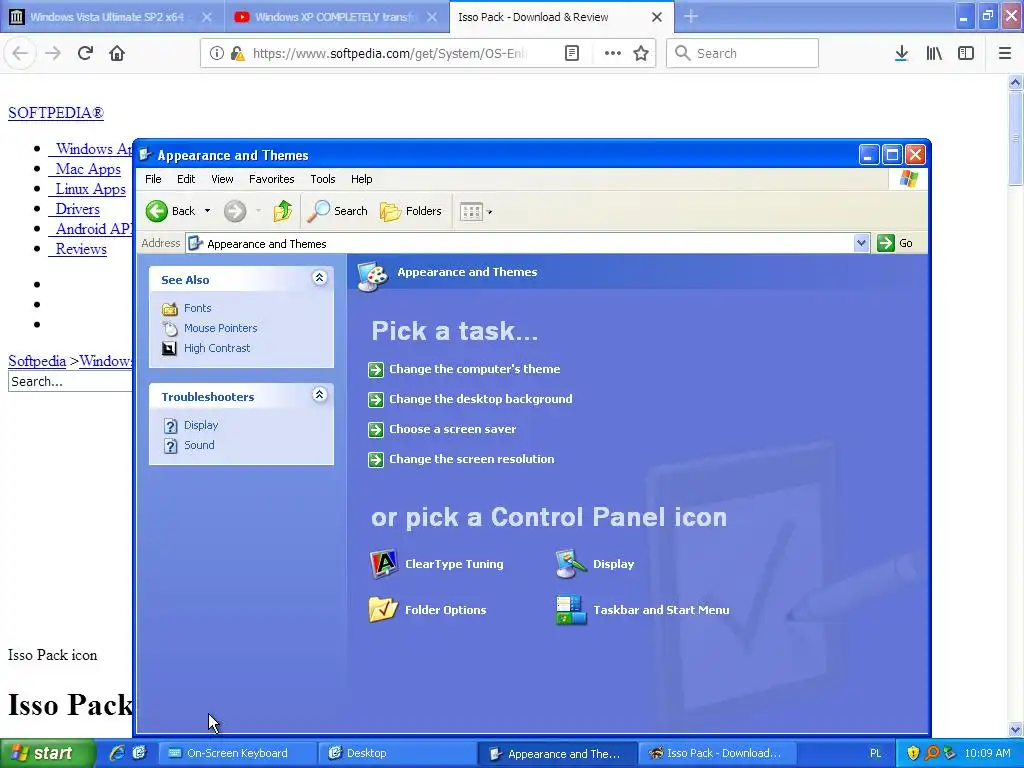The height and width of the screenshot is (768, 1024).
Task: Open the Sound troubleshooter
Action: point(199,445)
